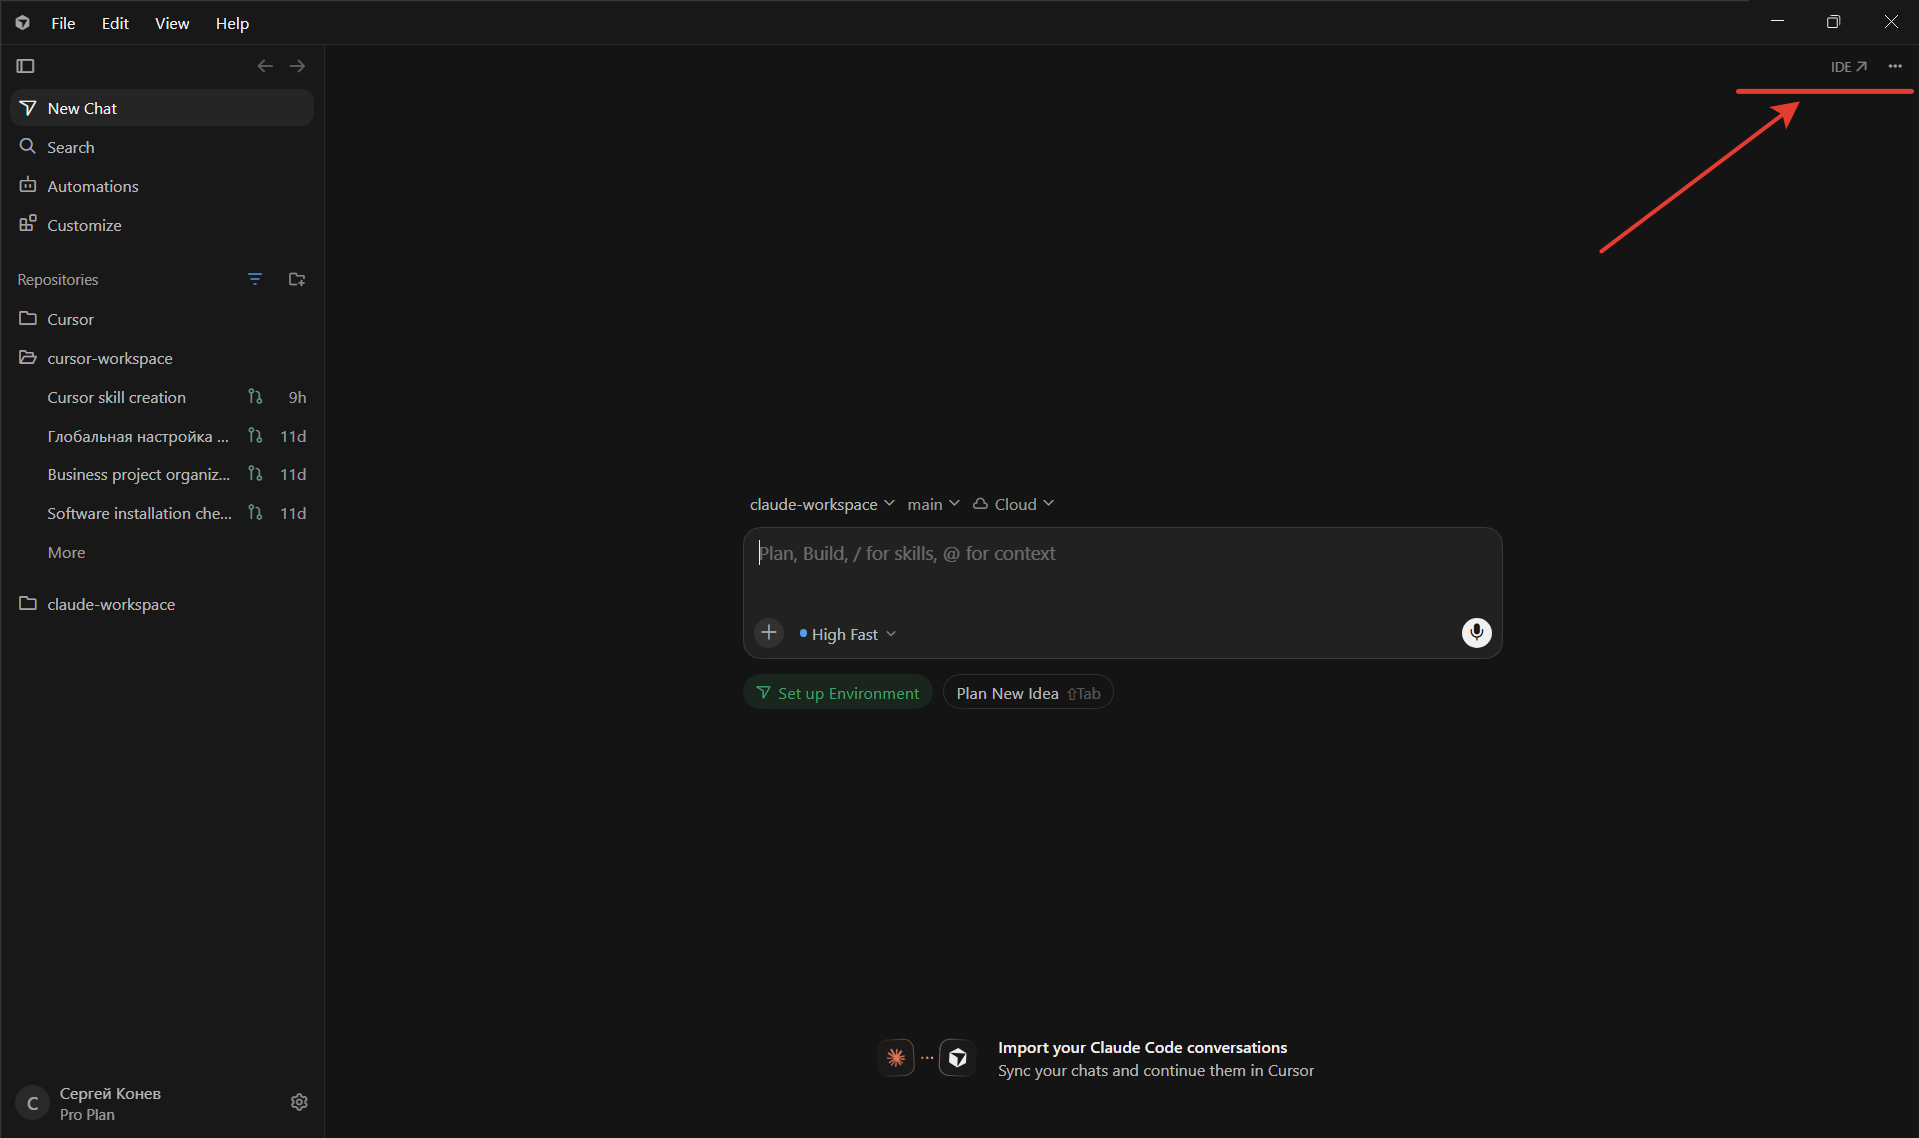
Task: Open the Глобальная настройка chat
Action: (x=162, y=436)
